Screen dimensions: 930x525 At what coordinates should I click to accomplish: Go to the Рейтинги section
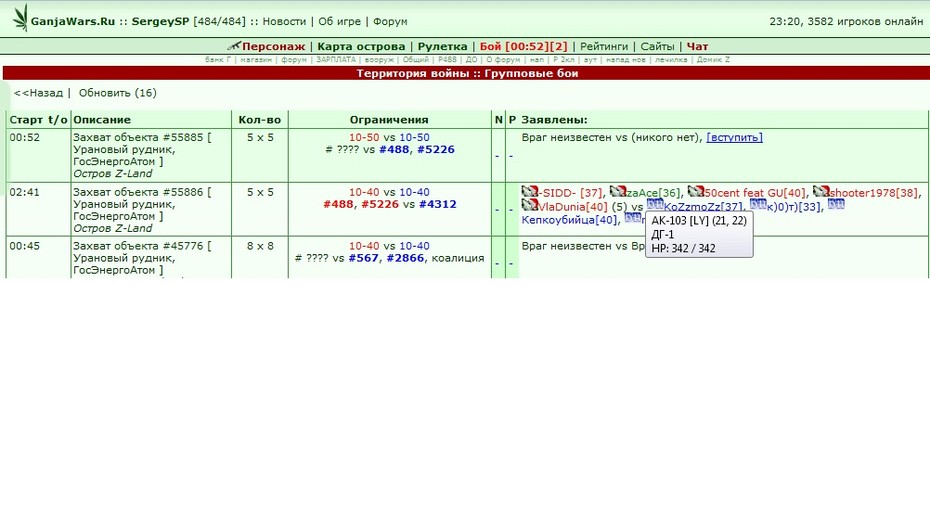click(604, 46)
